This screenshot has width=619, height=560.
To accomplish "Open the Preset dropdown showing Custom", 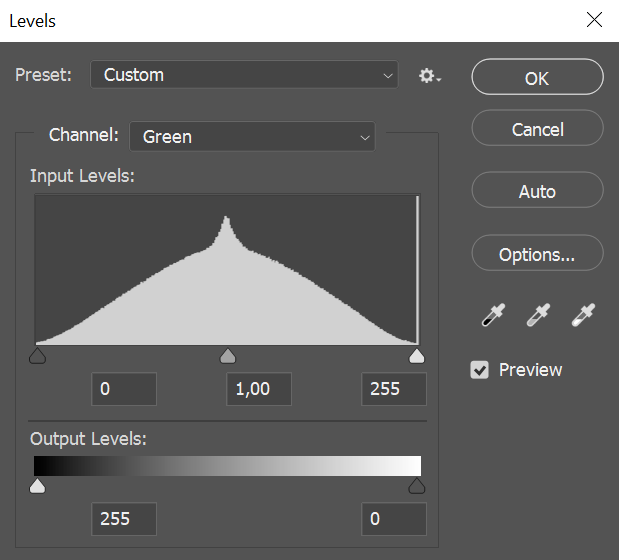I will (244, 75).
